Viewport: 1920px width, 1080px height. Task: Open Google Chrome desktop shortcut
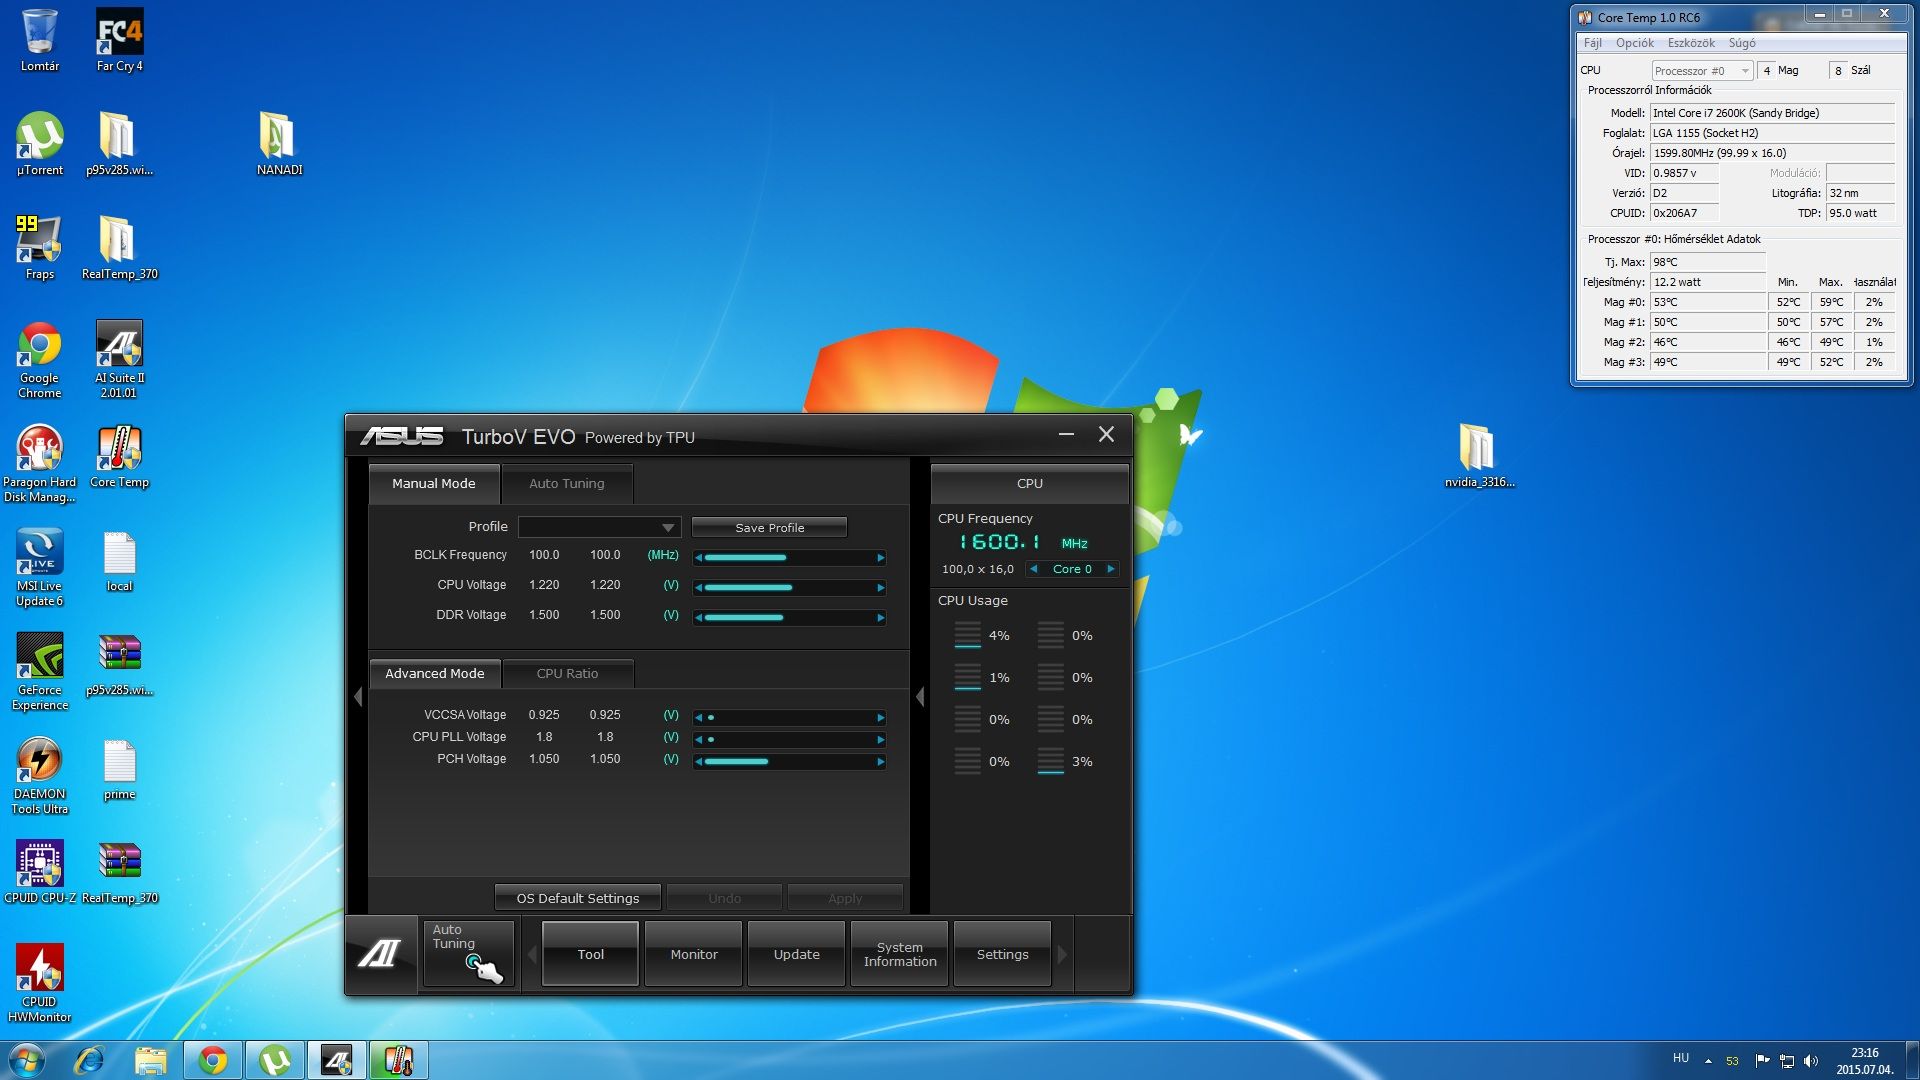click(40, 360)
